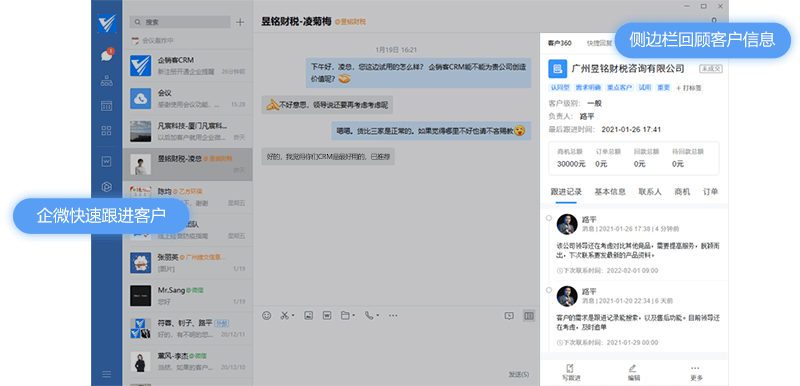
Task: Expand the screenshot dropdown arrow next to scissors
Action: tap(293, 316)
